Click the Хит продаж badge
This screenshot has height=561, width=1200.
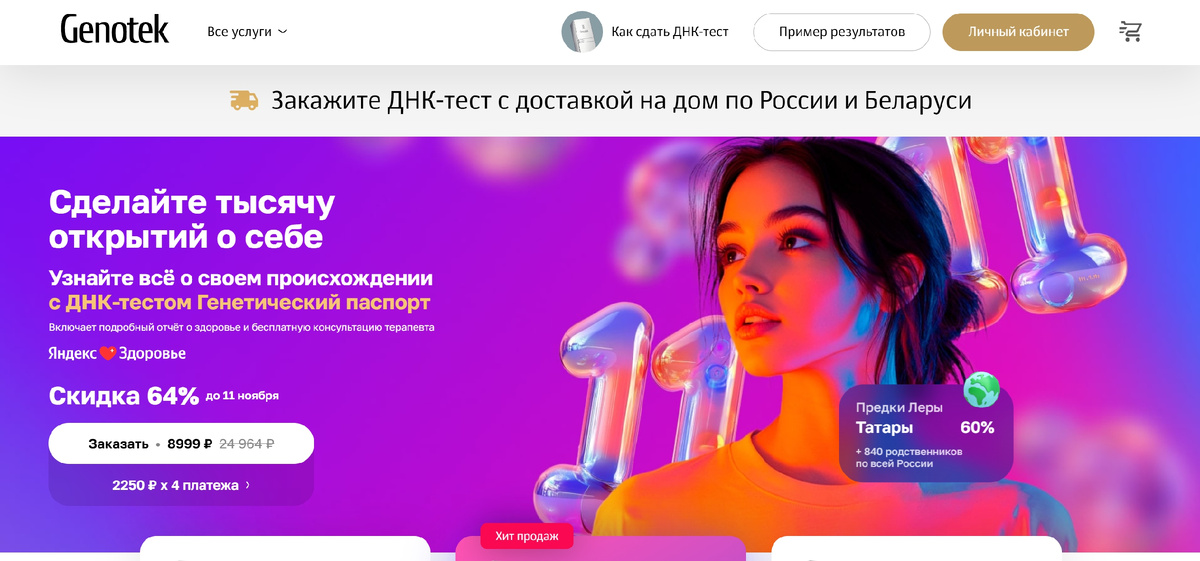point(527,536)
